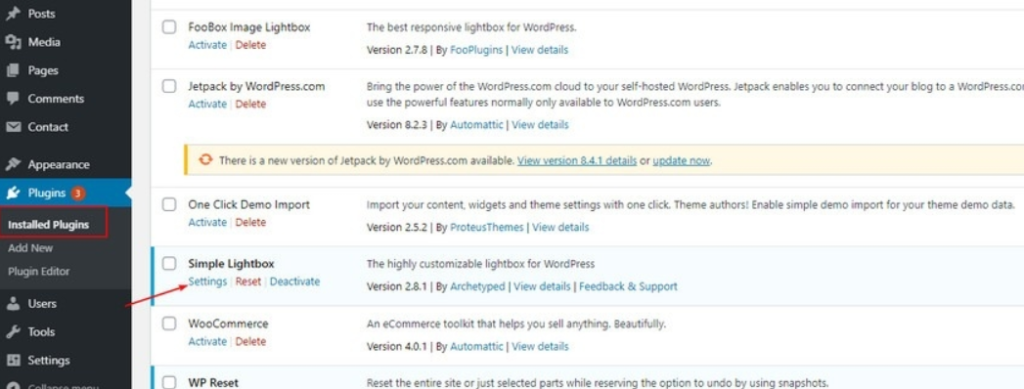Open the Media library icon
Image resolution: width=1024 pixels, height=389 pixels.
13,42
